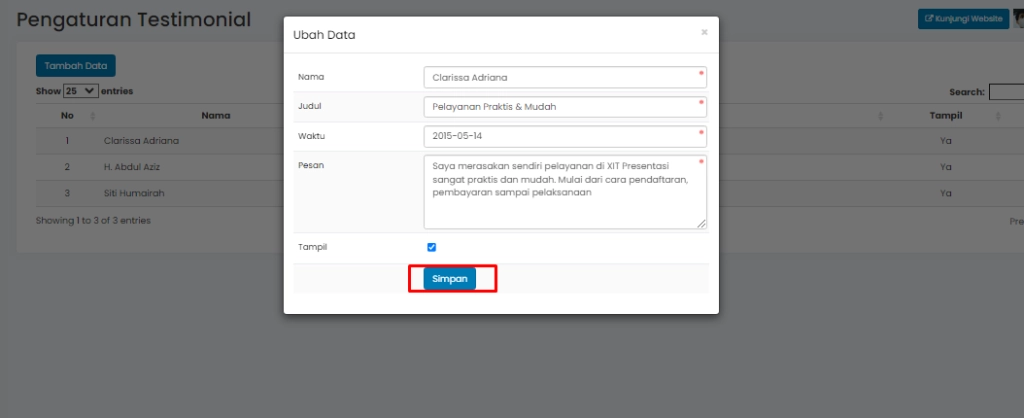The image size is (1024, 418).
Task: Uncheck the Tampil checkbox
Action: click(432, 247)
